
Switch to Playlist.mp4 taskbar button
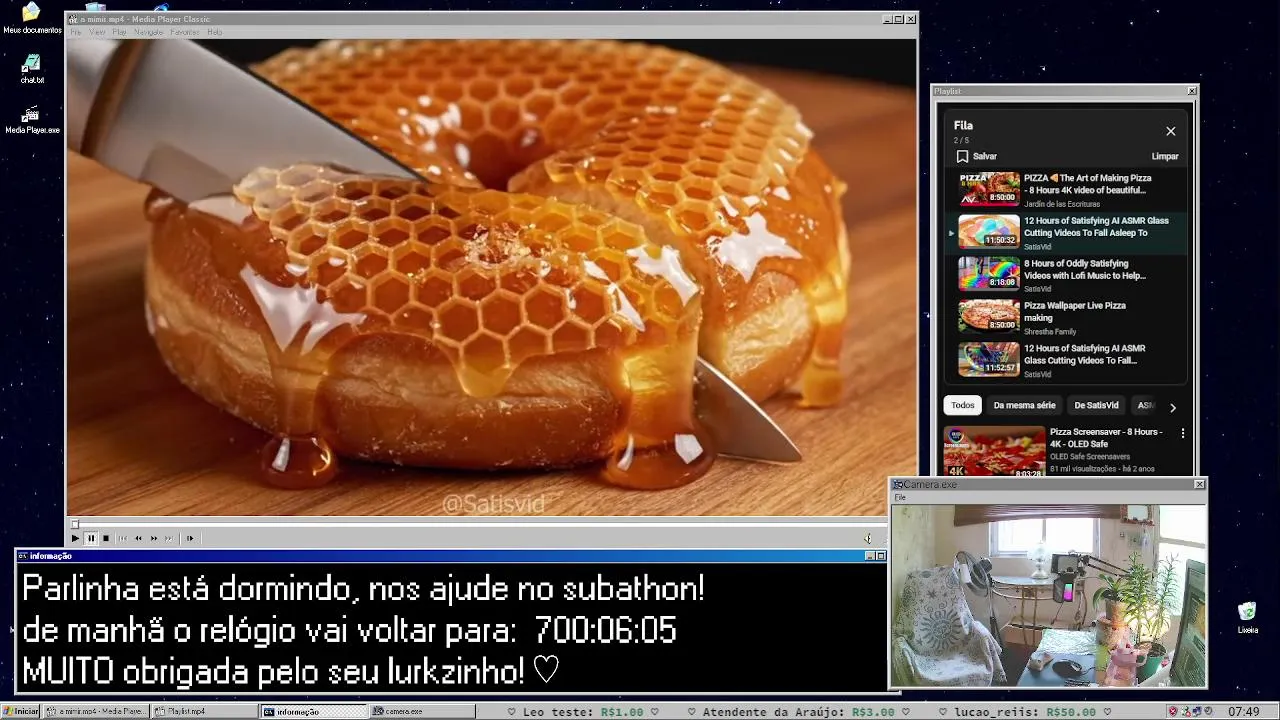[x=203, y=711]
